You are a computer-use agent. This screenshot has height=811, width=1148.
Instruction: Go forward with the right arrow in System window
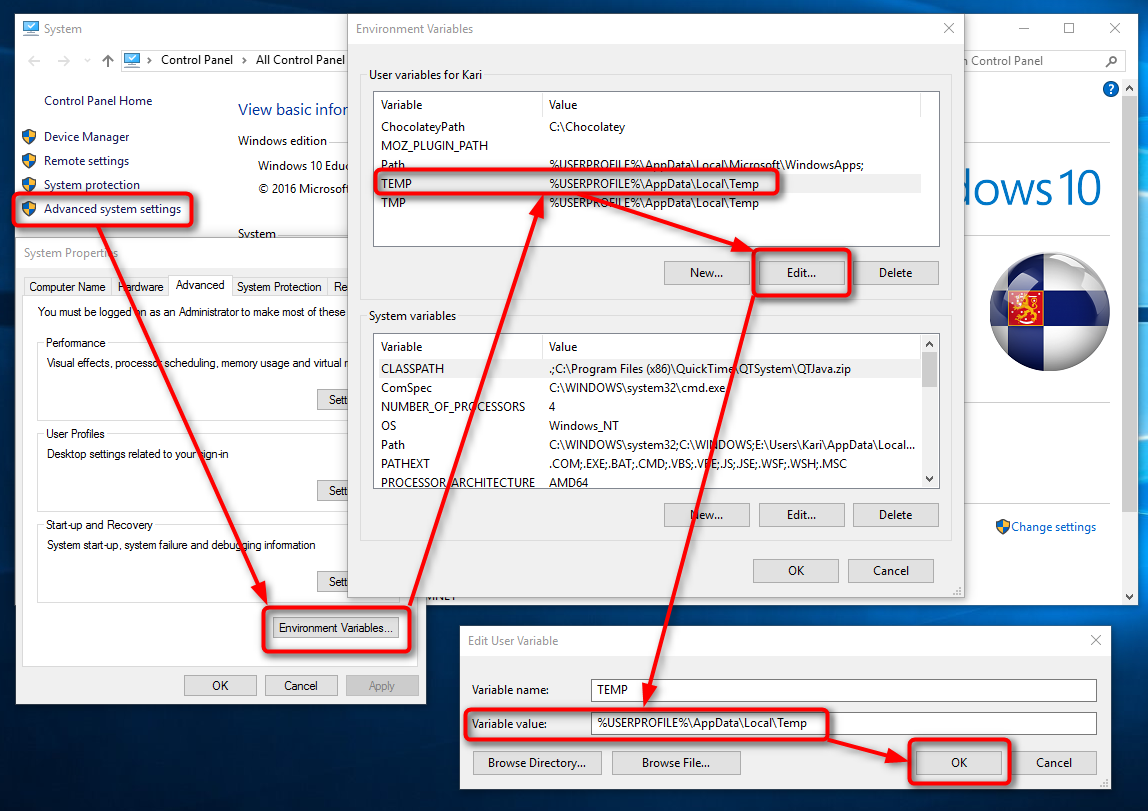point(64,61)
